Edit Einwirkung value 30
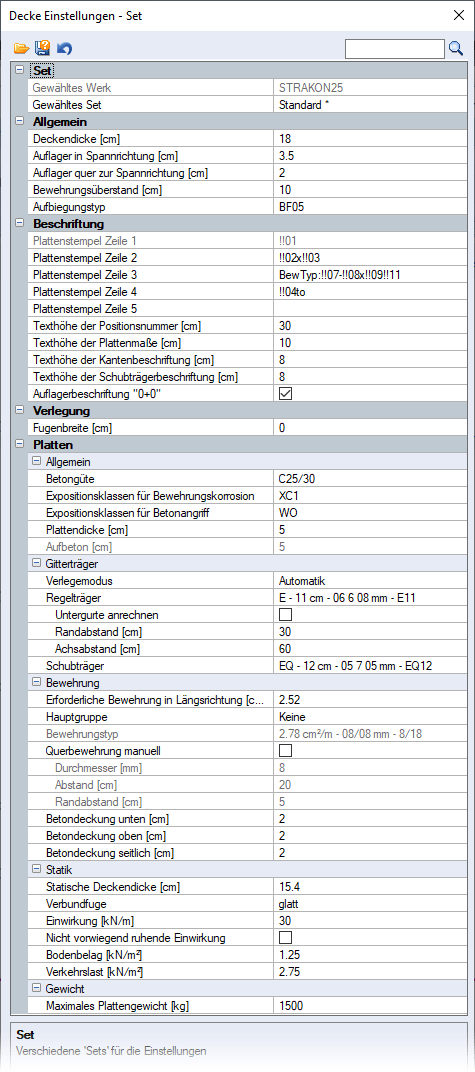The height and width of the screenshot is (1072, 475). pyautogui.click(x=368, y=920)
